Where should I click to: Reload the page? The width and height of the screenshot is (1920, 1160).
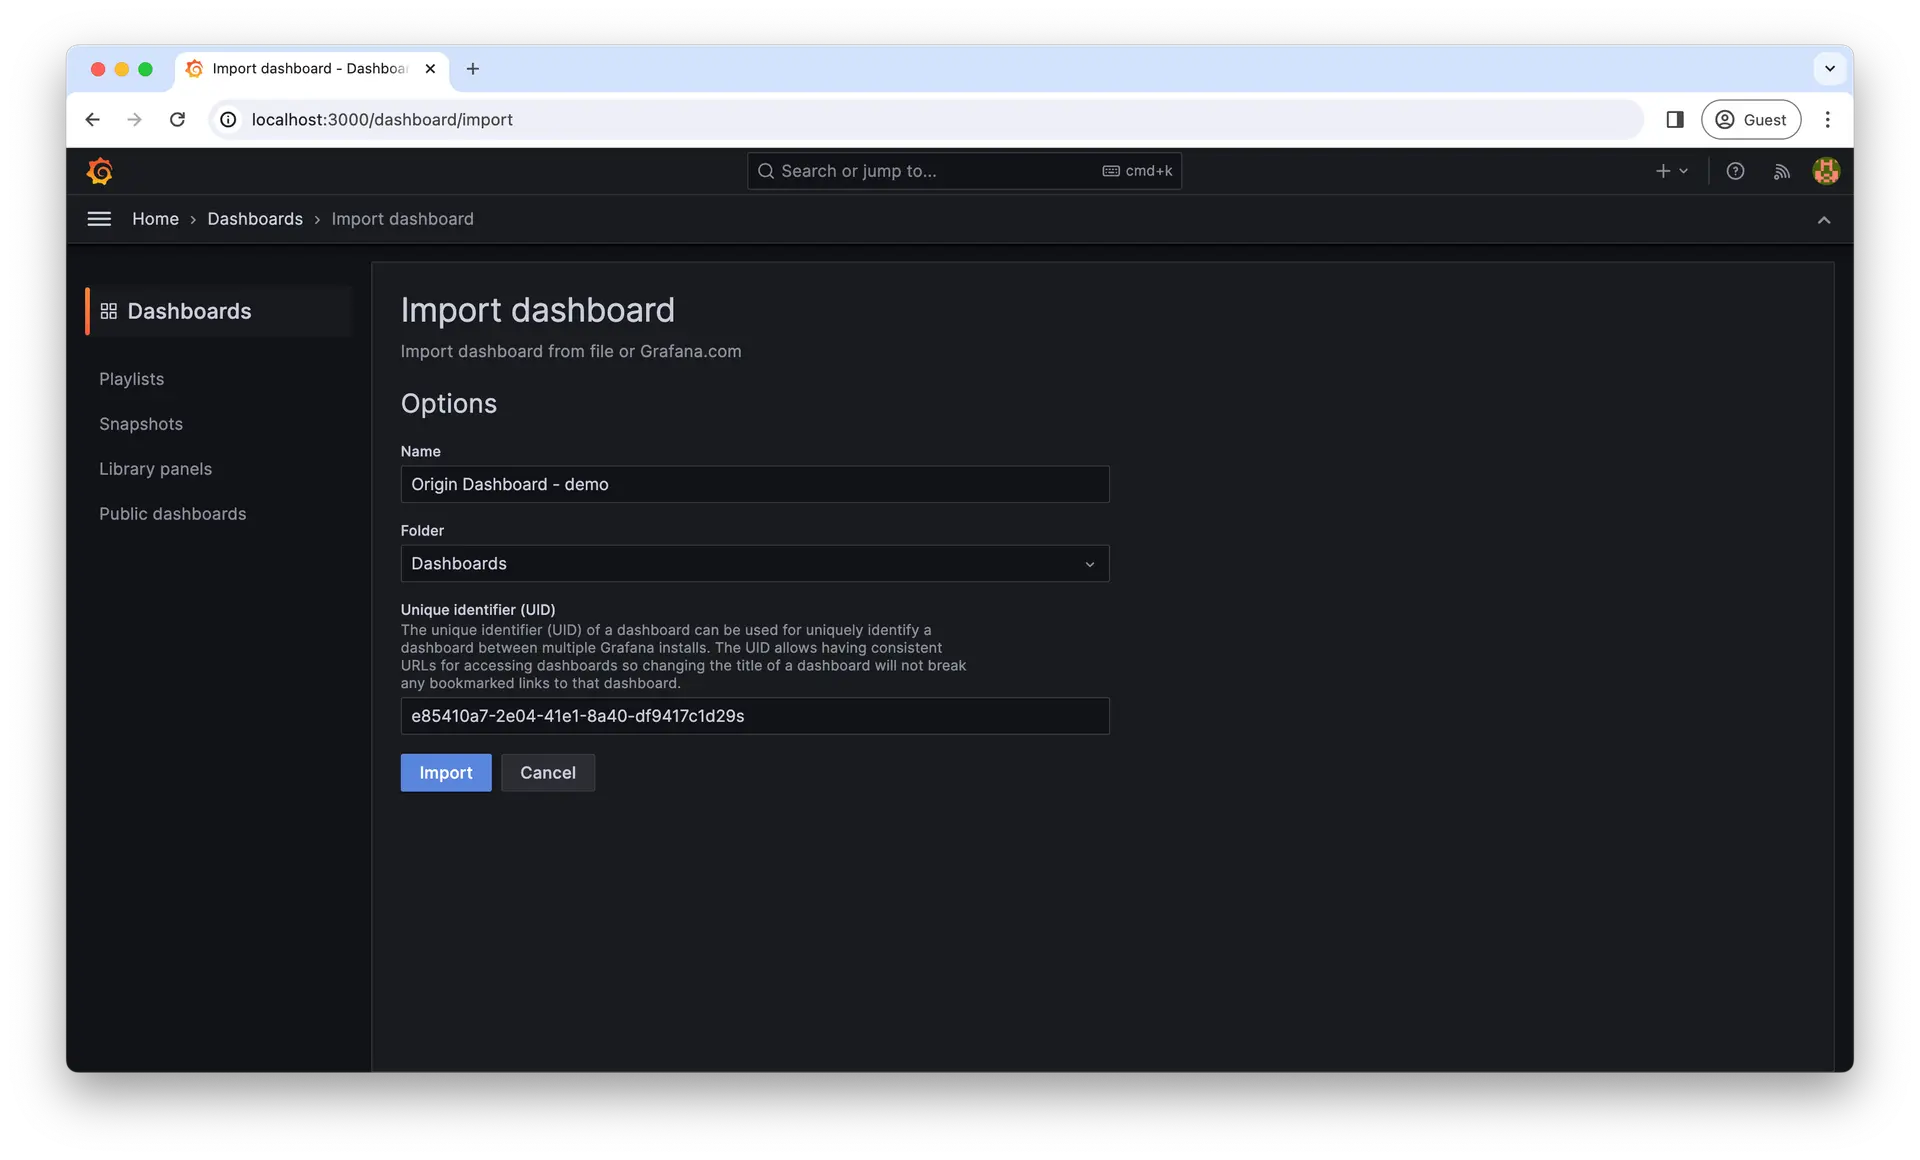(177, 120)
